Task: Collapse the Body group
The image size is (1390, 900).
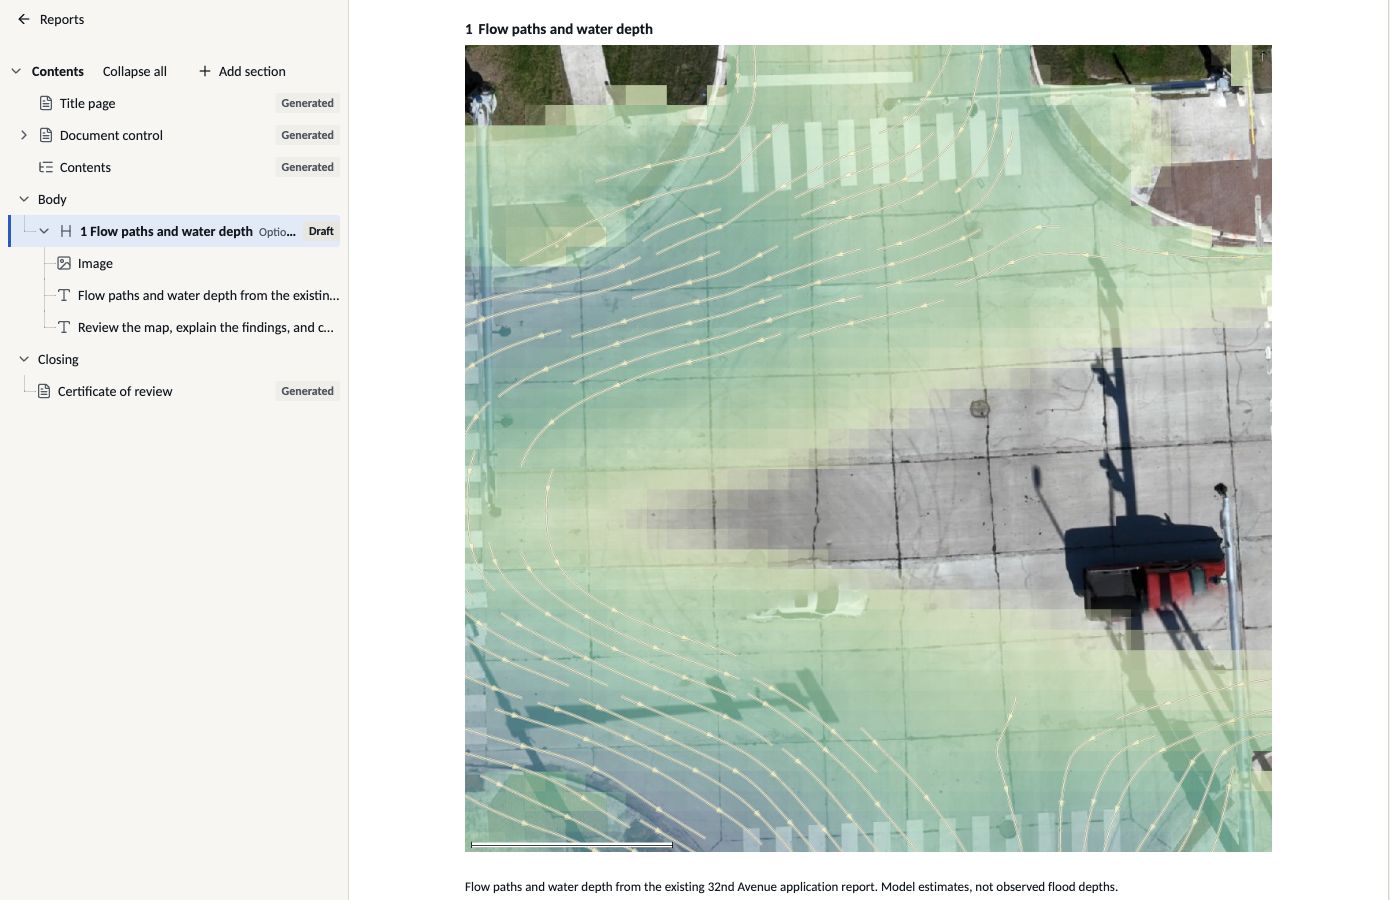Action: point(24,199)
